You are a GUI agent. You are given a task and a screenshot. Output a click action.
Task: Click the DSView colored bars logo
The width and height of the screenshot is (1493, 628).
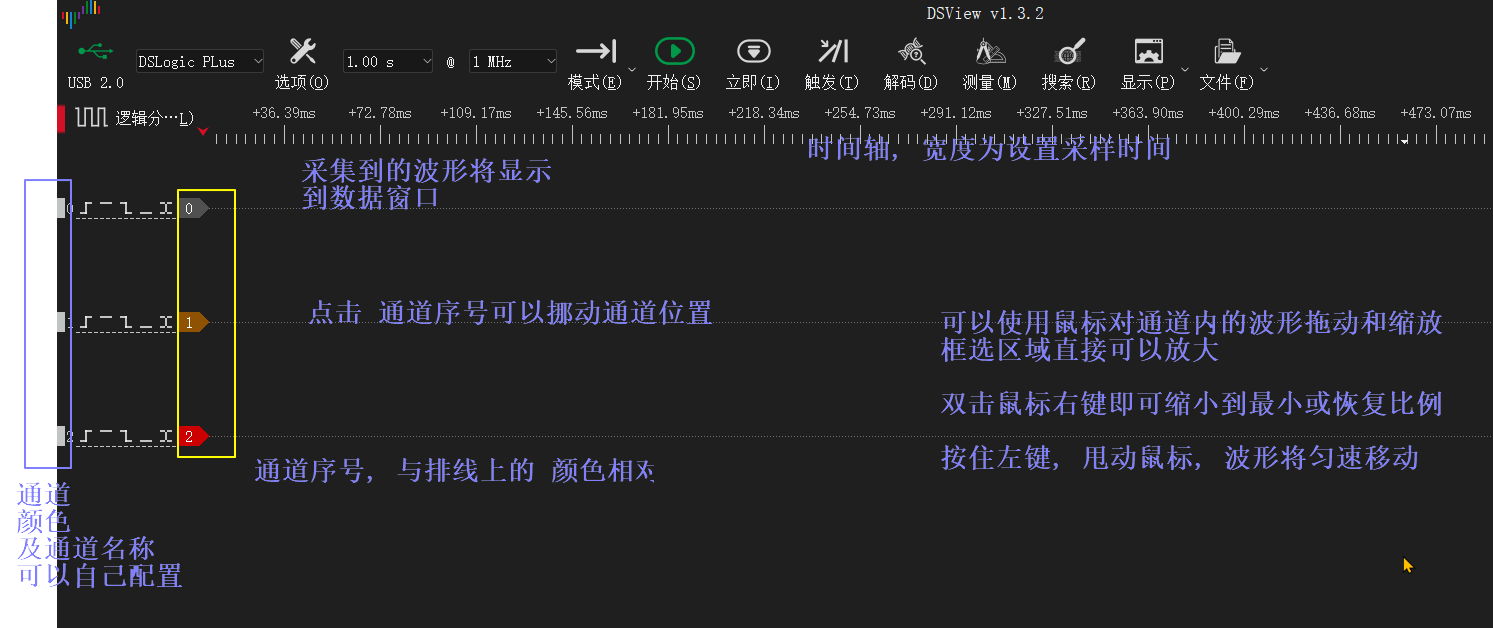click(x=81, y=13)
